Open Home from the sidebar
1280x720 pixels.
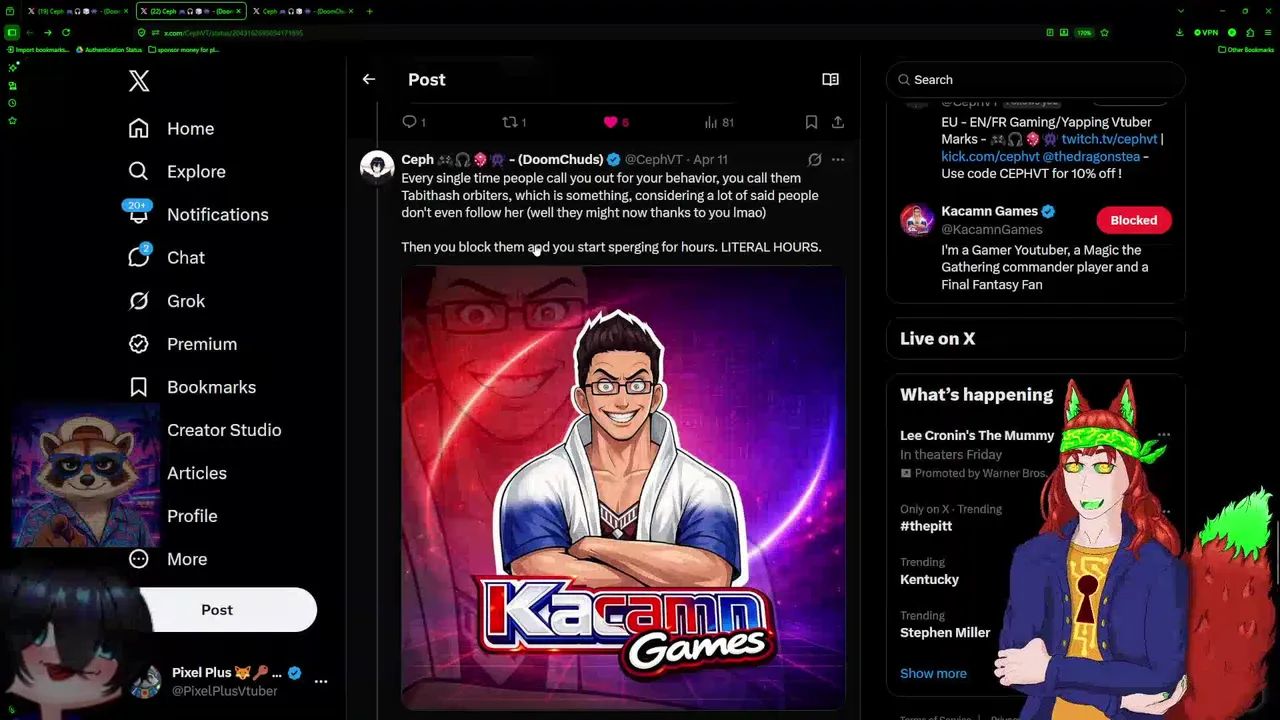(171, 129)
